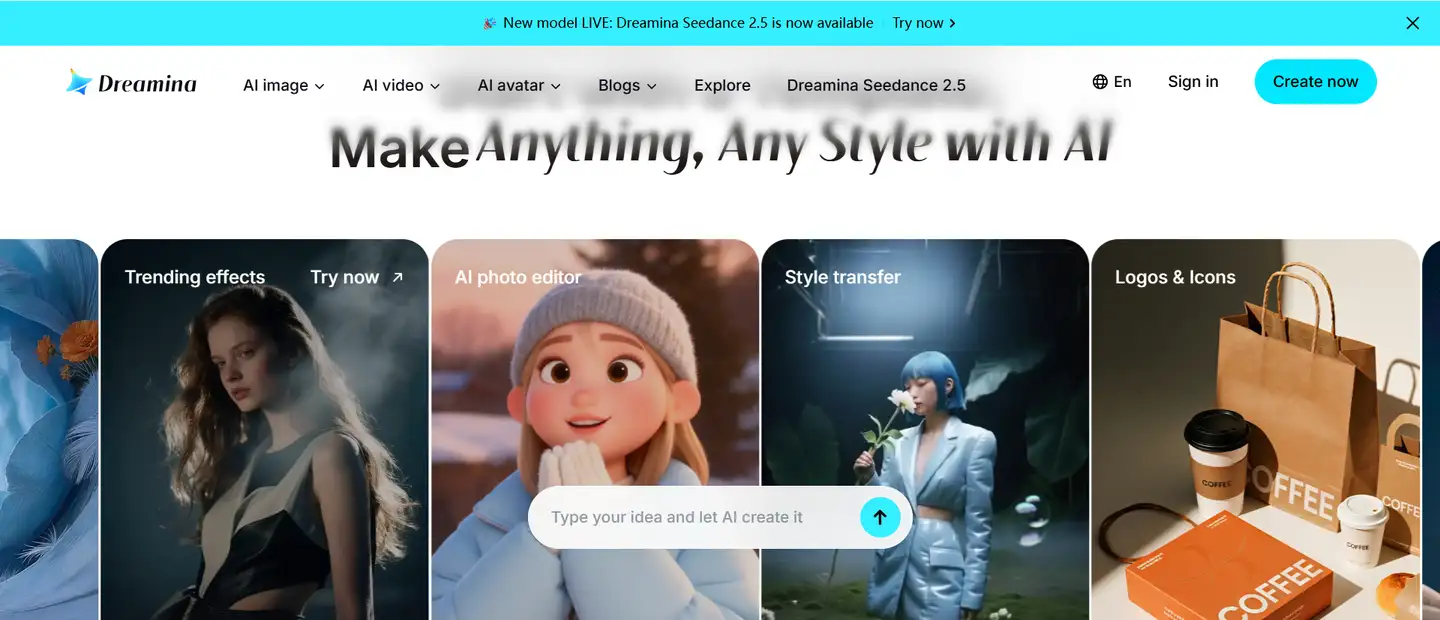The image size is (1440, 620).
Task: Click Try now on Trending effects card
Action: click(x=345, y=277)
